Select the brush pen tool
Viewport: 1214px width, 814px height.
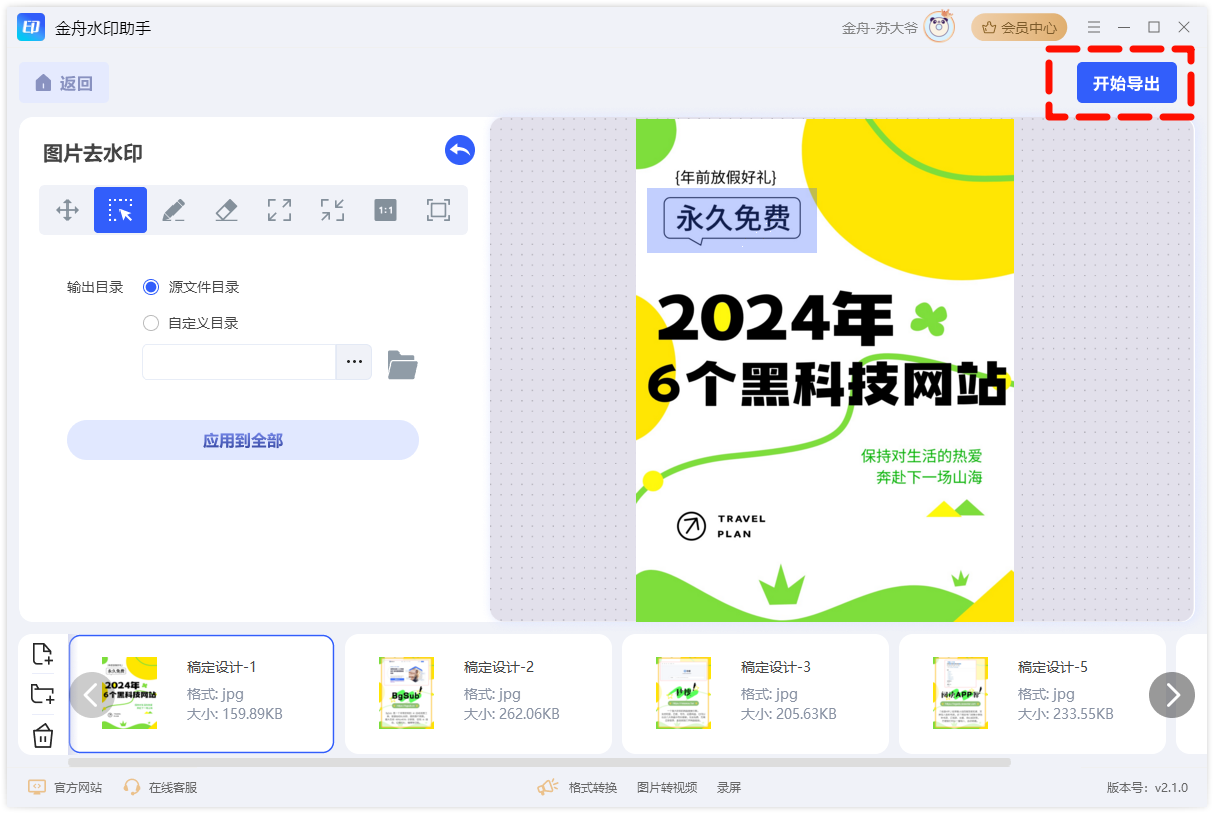pos(173,210)
